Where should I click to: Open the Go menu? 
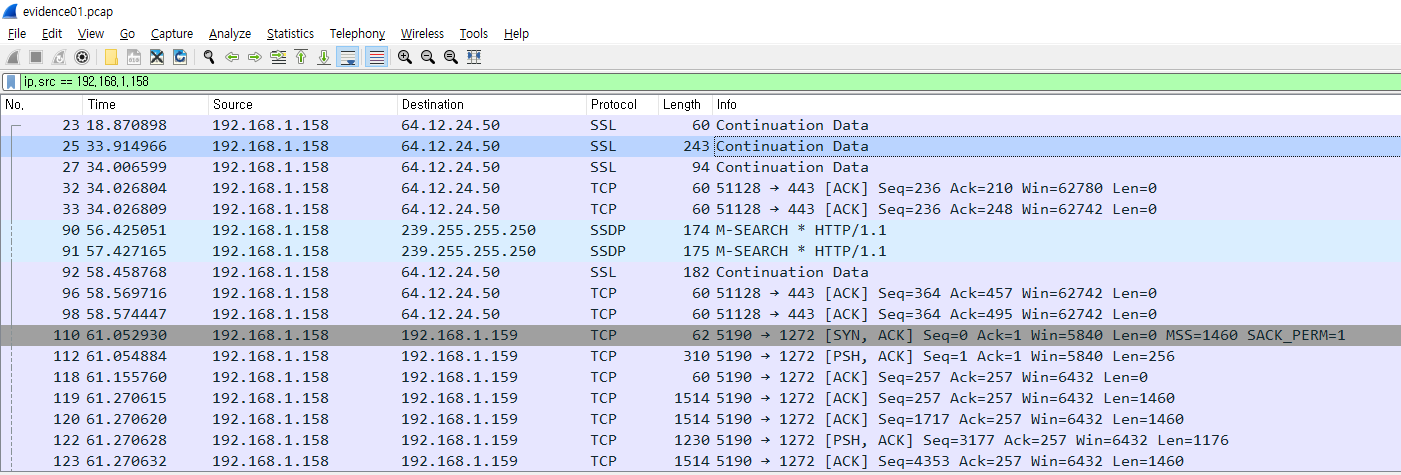pyautogui.click(x=127, y=34)
